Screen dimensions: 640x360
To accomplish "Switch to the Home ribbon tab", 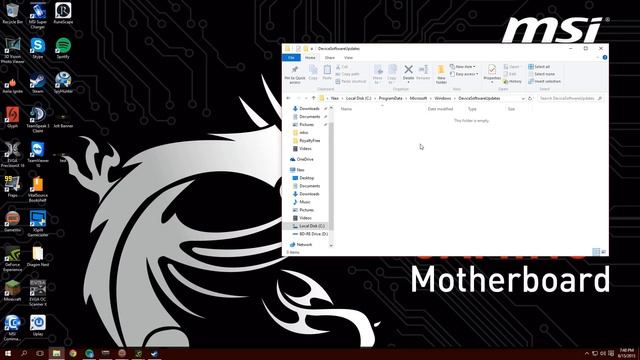I will click(310, 58).
